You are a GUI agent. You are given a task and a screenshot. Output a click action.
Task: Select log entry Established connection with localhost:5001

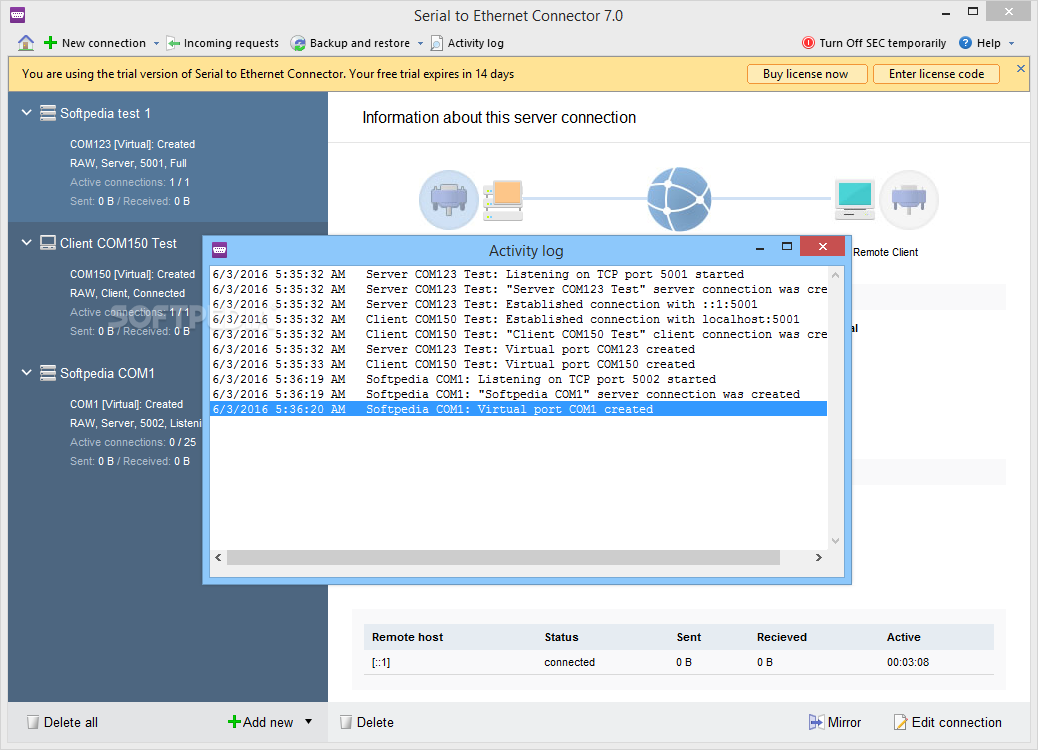point(518,319)
